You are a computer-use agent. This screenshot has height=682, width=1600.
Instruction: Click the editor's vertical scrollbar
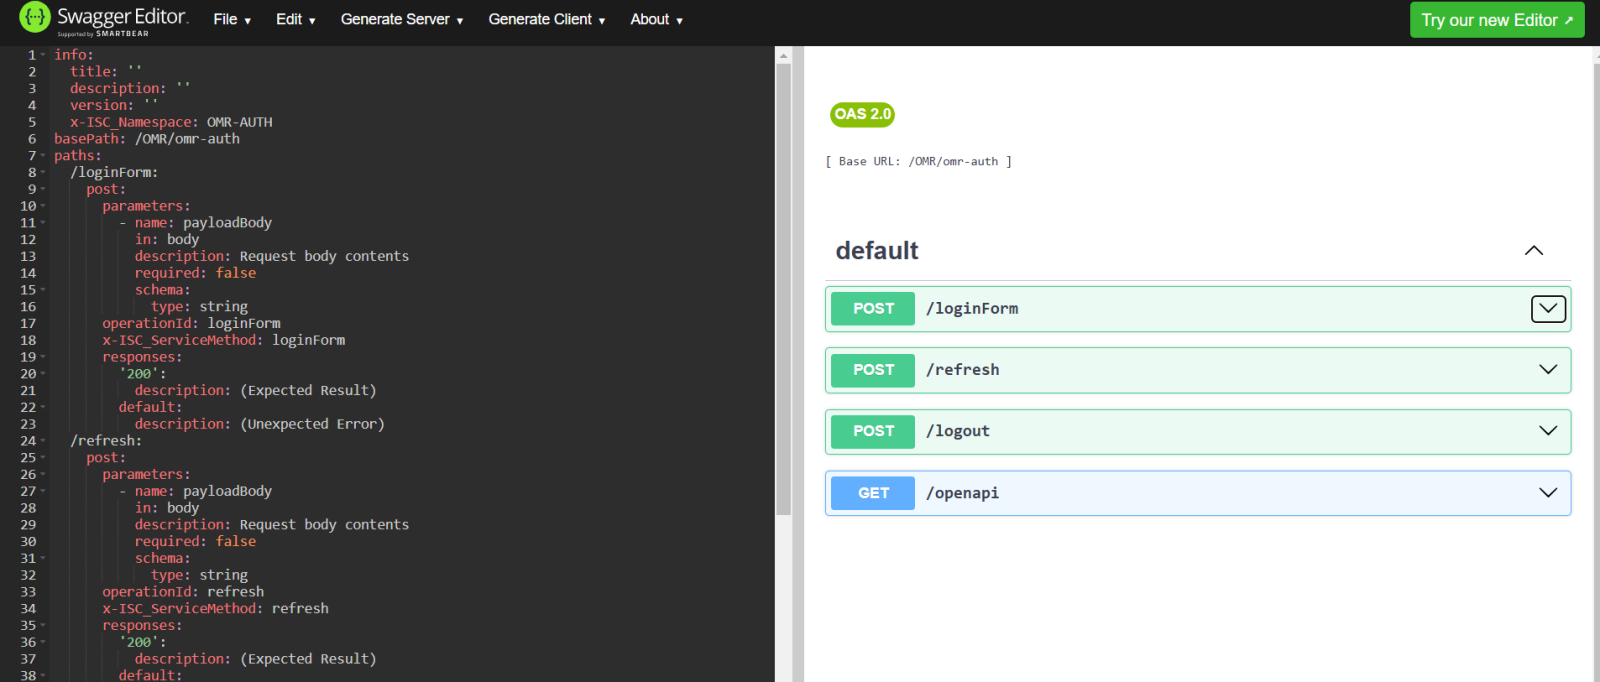[783, 290]
